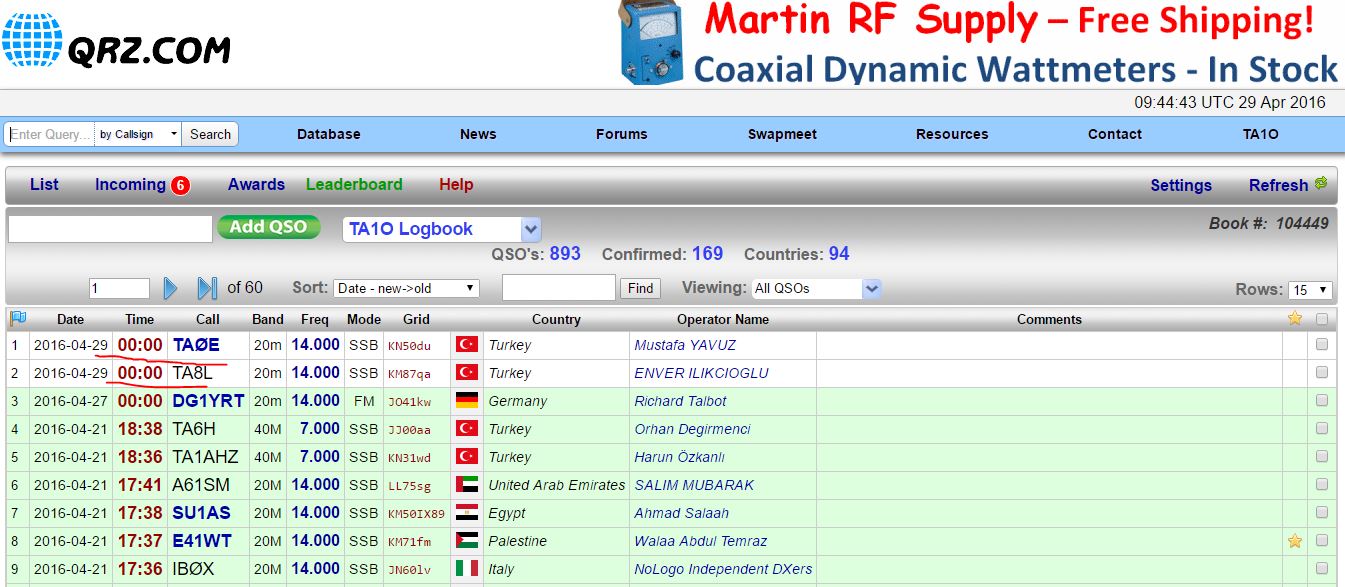The image size is (1345, 587).
Task: Check the box for DG1YRT row
Action: coord(1322,400)
